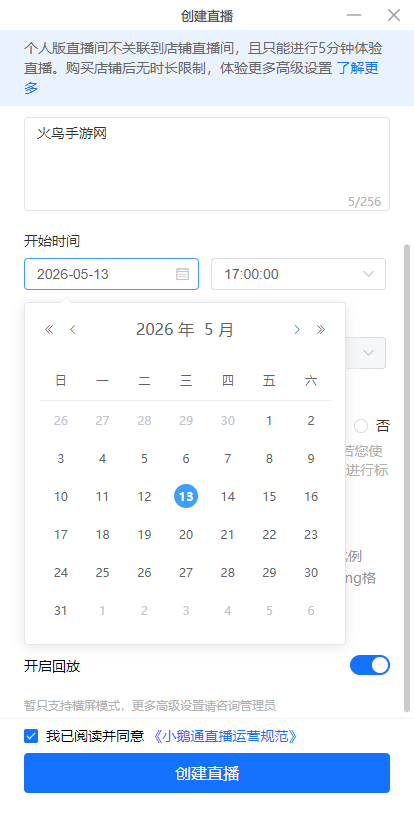Go to previous year with the double-left arrow
The height and width of the screenshot is (816, 414).
(49, 329)
